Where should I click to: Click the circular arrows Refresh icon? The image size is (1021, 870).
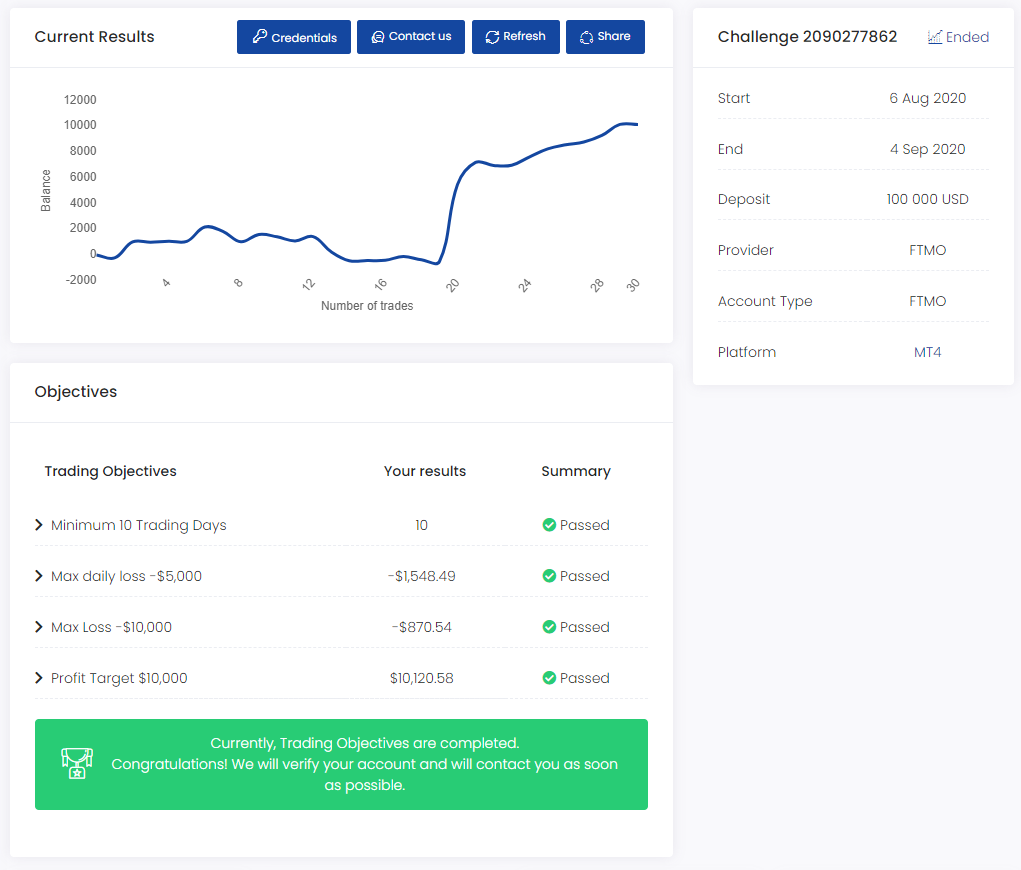tap(492, 37)
